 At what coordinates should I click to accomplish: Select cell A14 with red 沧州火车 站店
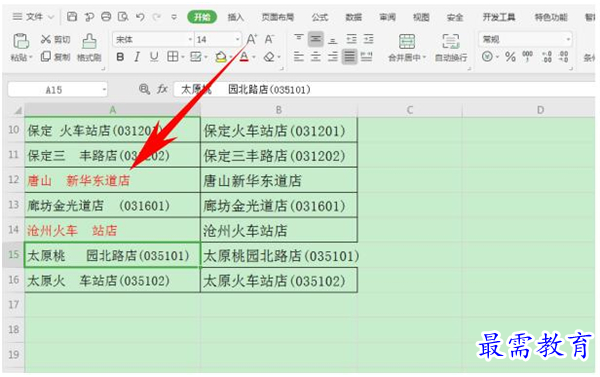(112, 230)
